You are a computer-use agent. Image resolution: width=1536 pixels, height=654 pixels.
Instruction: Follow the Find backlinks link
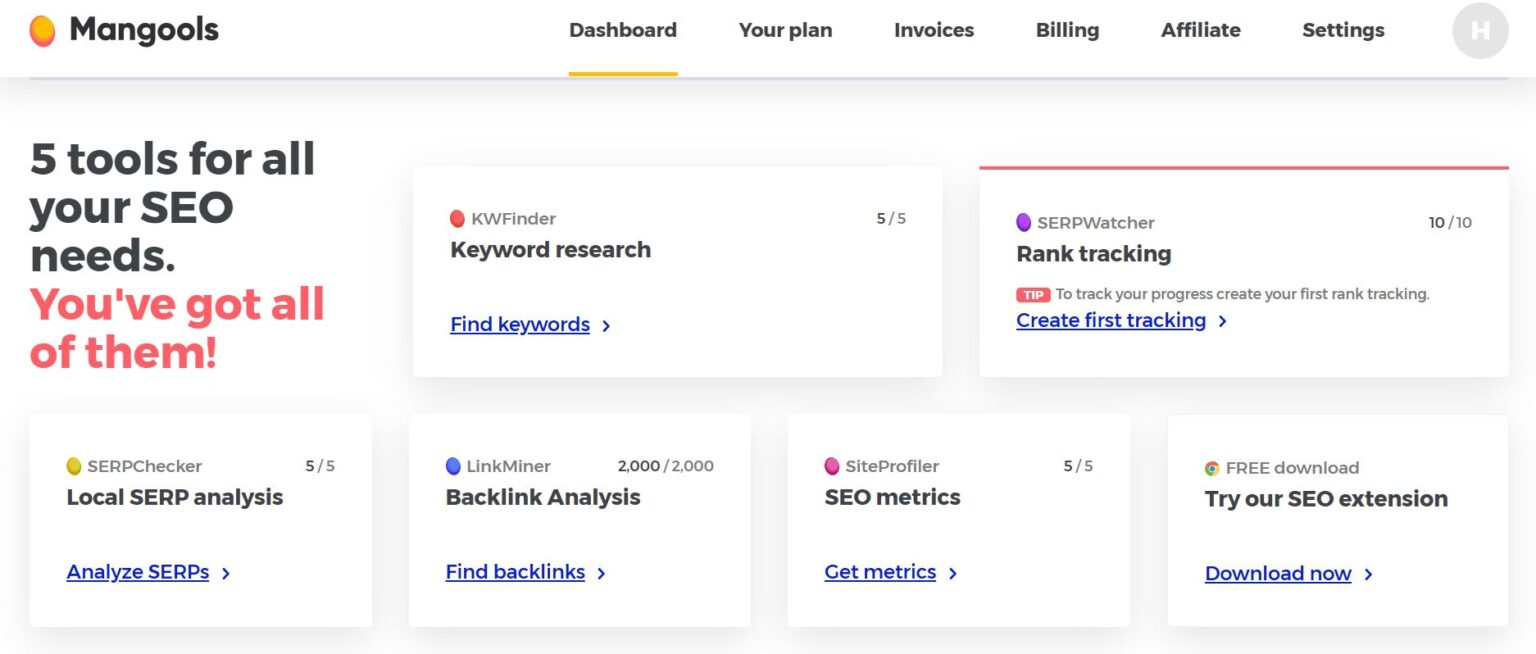(x=515, y=573)
